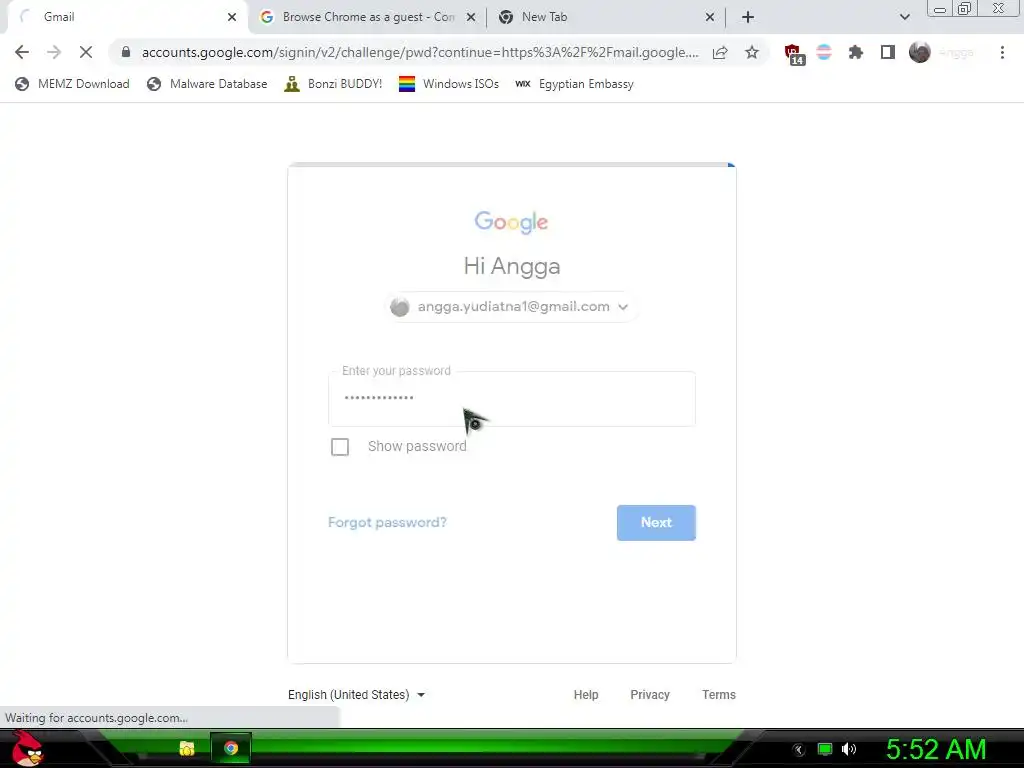Screen dimensions: 1024x768
Task: Bookmark this tab with the star
Action: pos(752,52)
